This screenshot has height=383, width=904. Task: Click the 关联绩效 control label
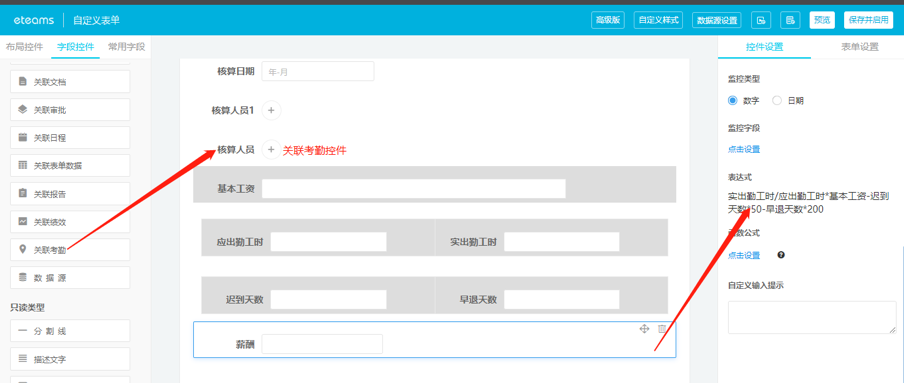50,221
